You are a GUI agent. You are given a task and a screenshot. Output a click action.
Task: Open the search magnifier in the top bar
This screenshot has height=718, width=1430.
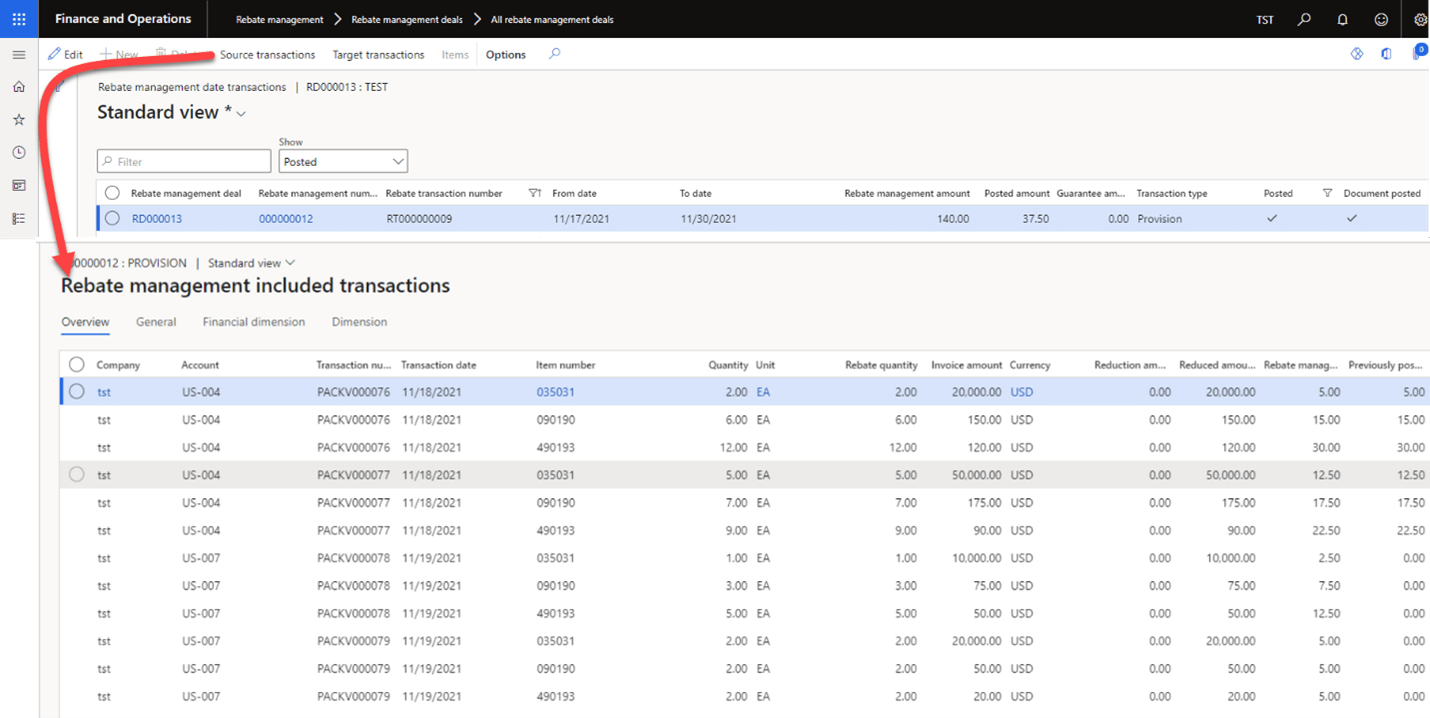pyautogui.click(x=1305, y=19)
